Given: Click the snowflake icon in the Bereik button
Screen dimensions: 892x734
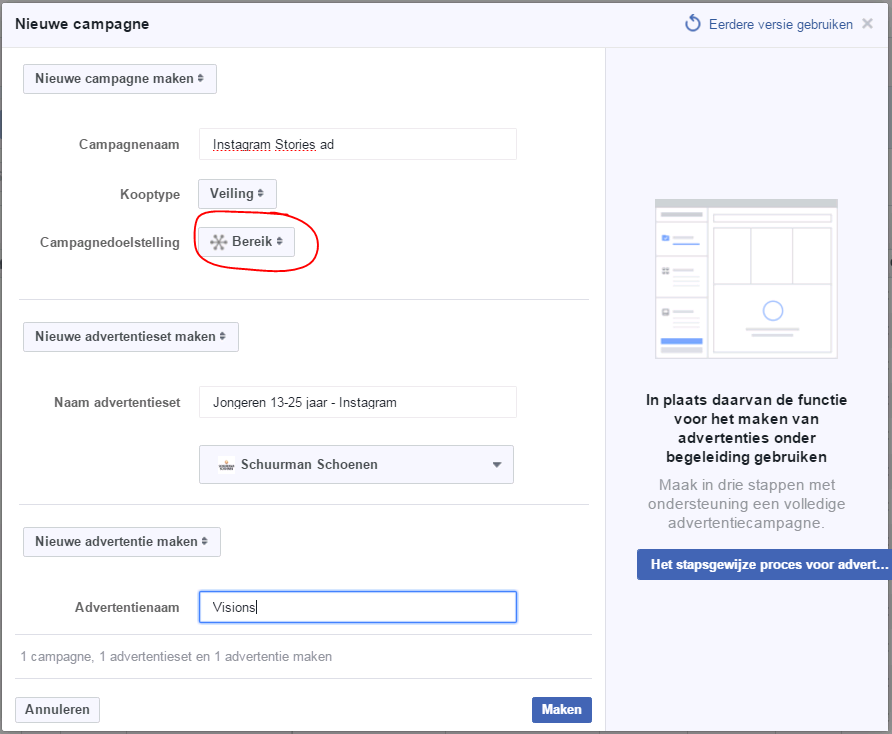Looking at the screenshot, I should click(x=218, y=242).
